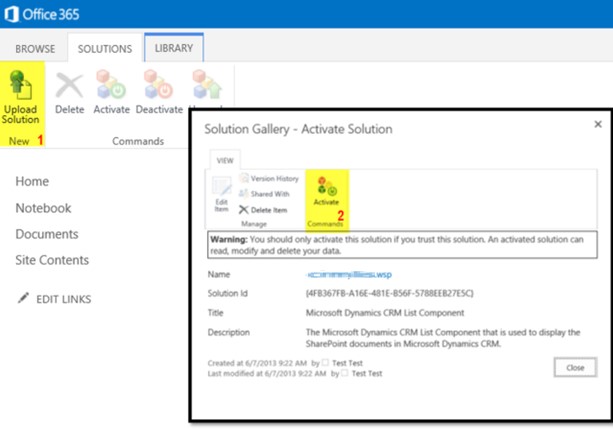
Task: Open Documents in left navigation
Action: (x=47, y=234)
